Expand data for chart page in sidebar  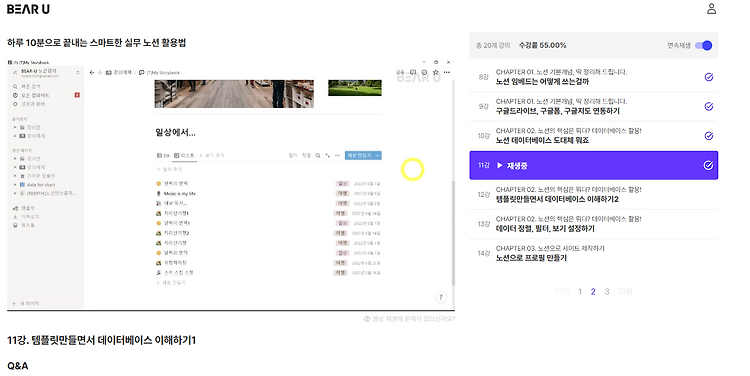(15, 185)
